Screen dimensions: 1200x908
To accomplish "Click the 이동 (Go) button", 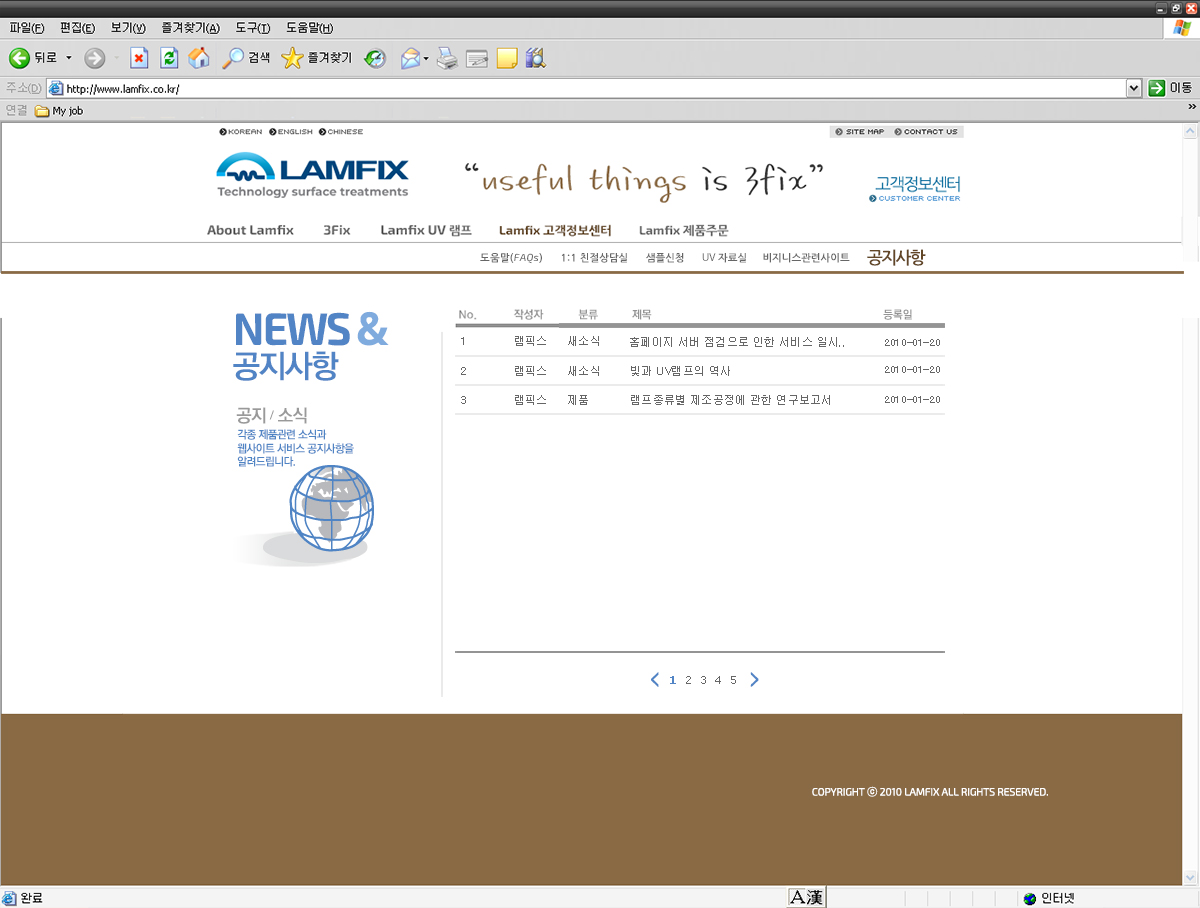I will [1170, 88].
